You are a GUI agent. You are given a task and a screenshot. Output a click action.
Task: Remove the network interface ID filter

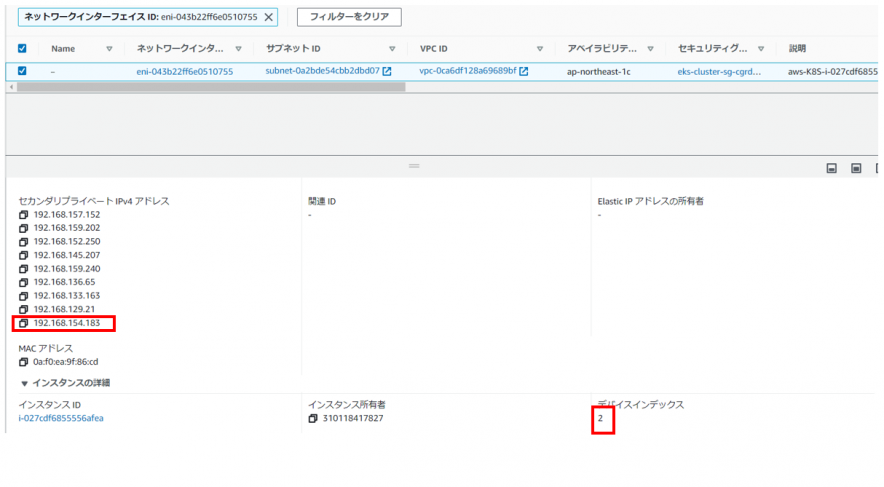click(x=268, y=17)
